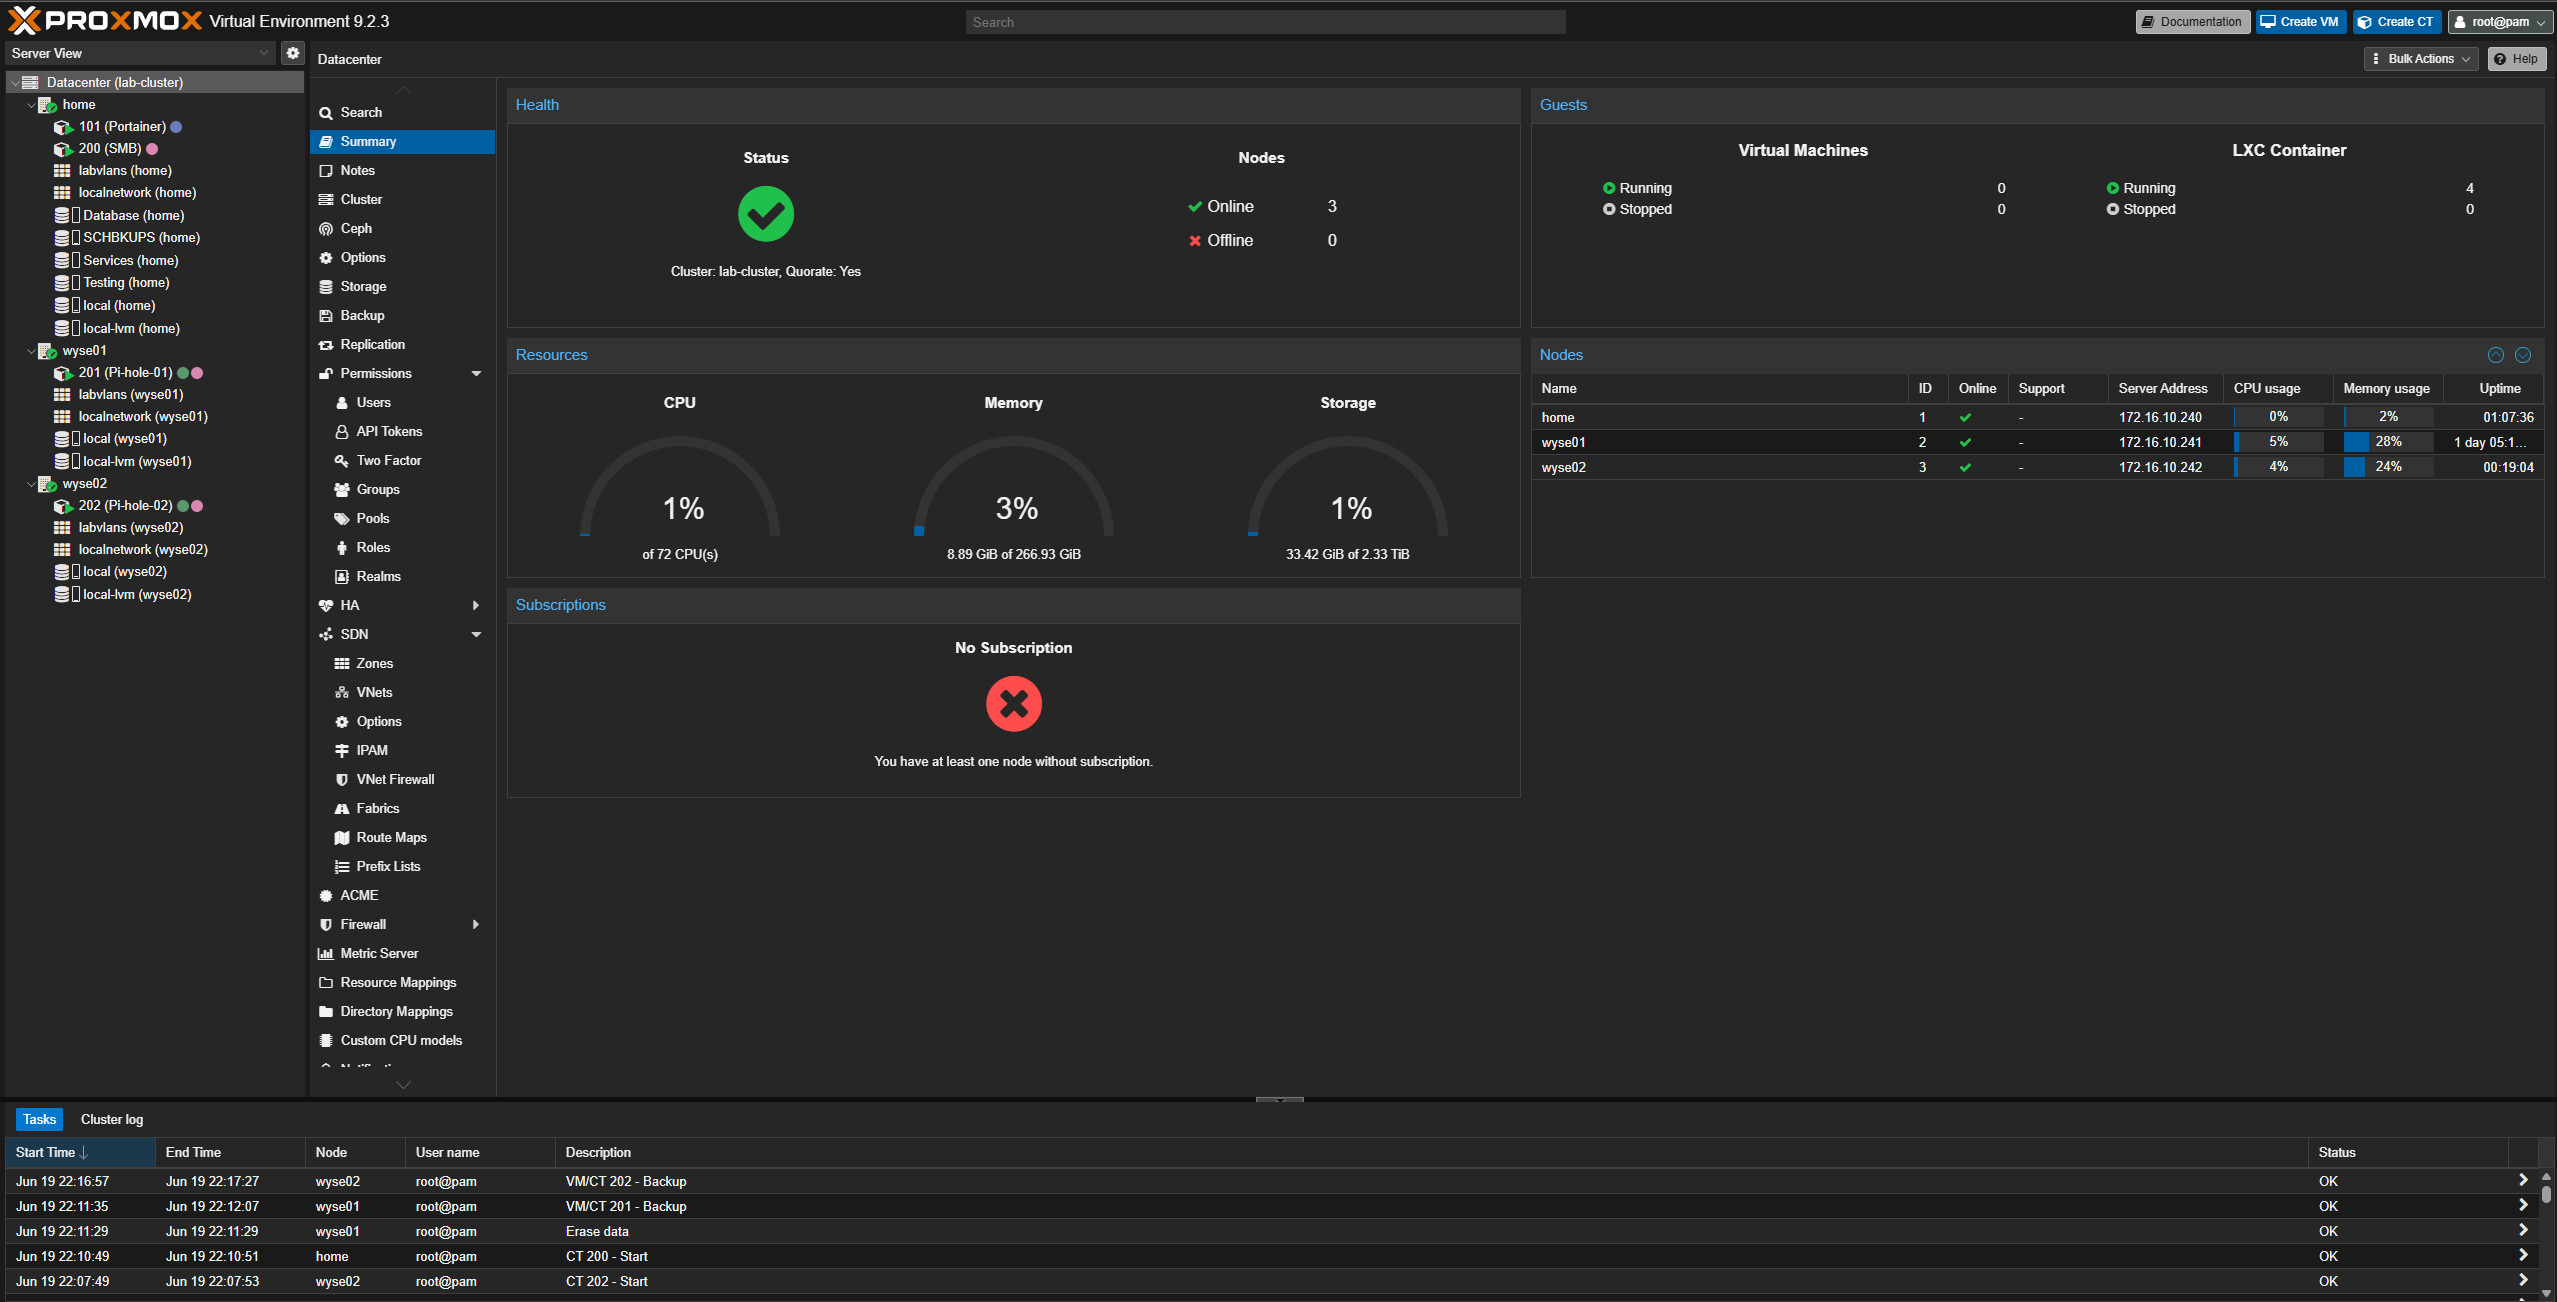Open Fabrics under SDN
2557x1302 pixels.
377,808
